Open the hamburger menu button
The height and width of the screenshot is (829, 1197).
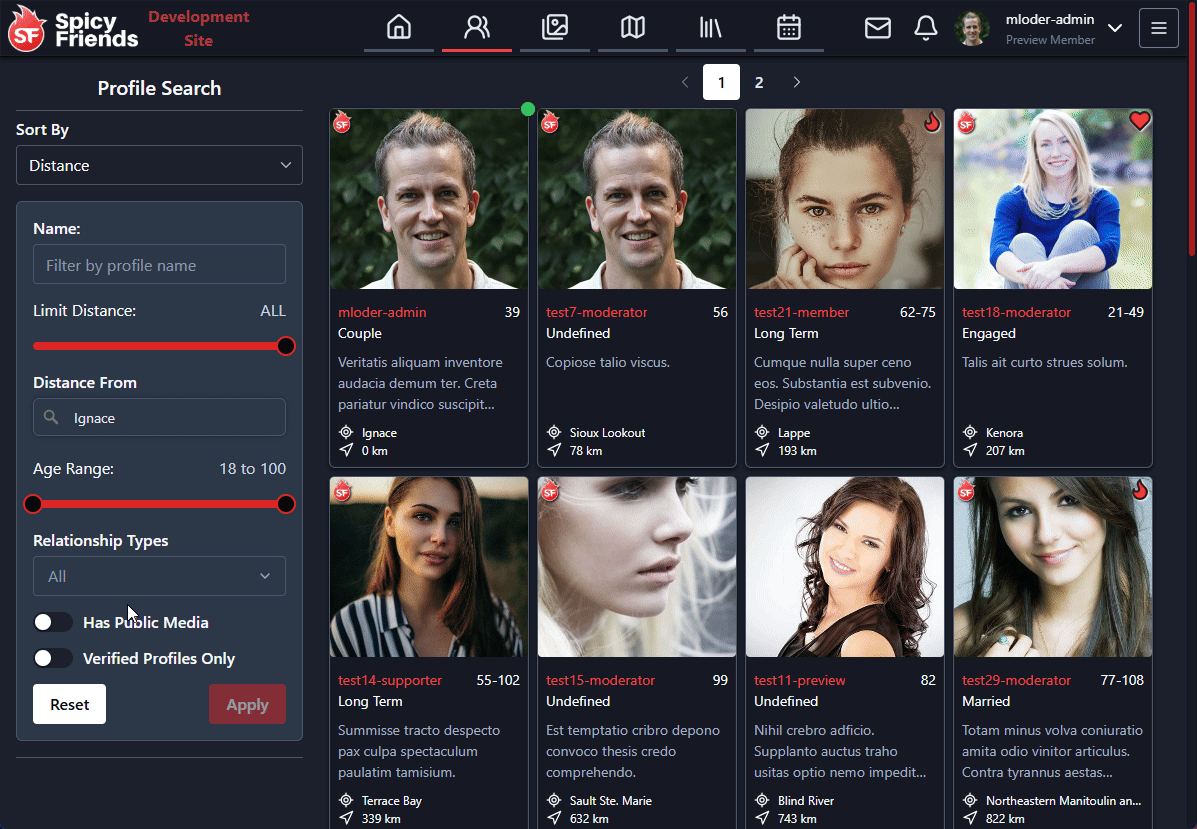pyautogui.click(x=1159, y=28)
